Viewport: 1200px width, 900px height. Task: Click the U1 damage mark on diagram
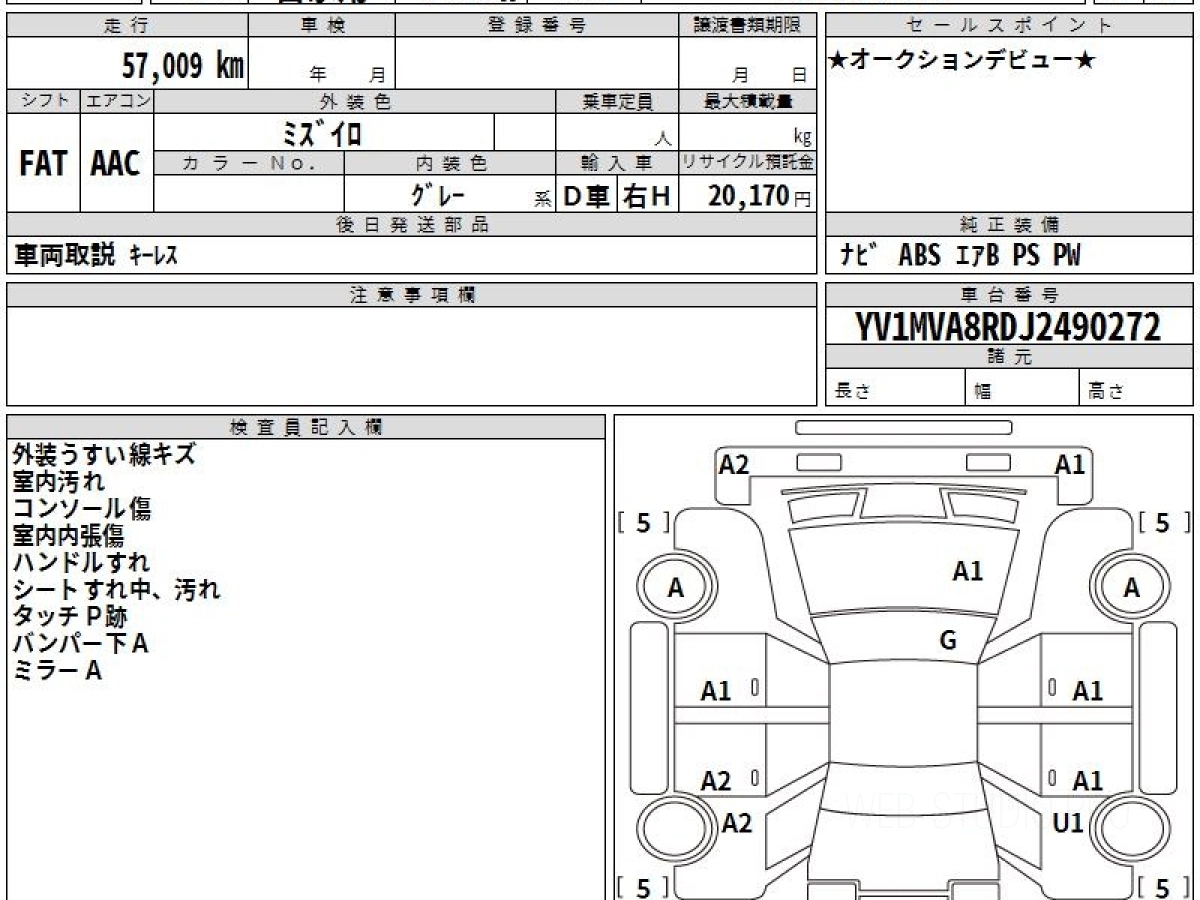pos(1069,824)
